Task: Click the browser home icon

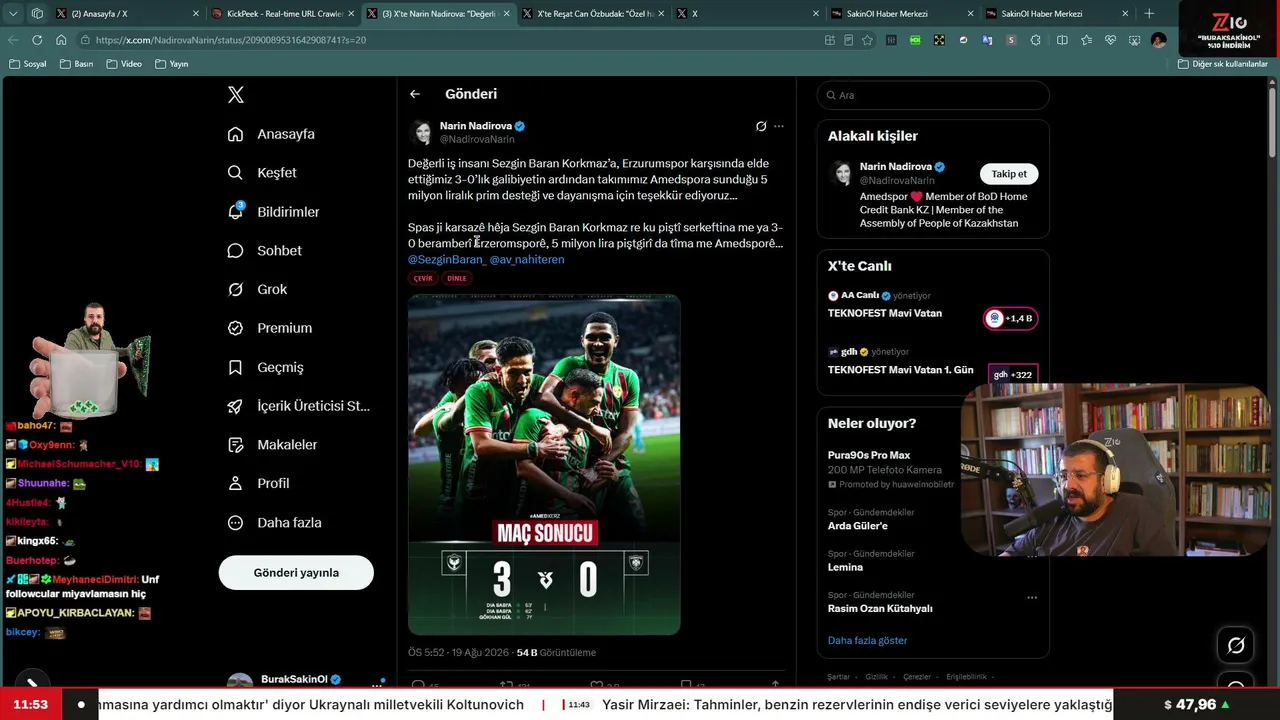Action: tap(61, 40)
